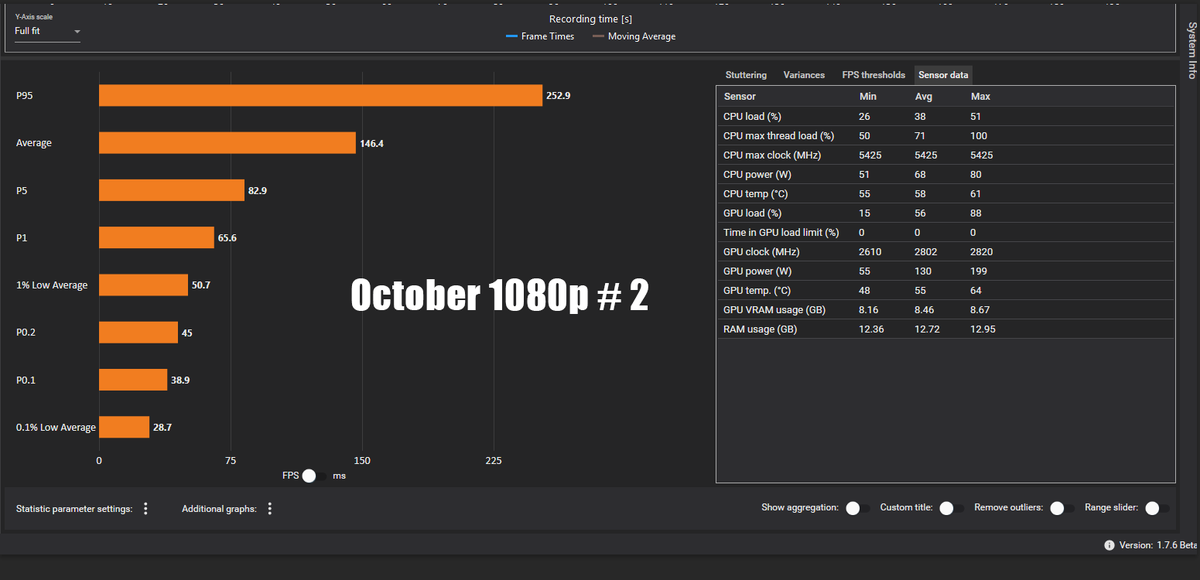The height and width of the screenshot is (580, 1200).
Task: Click the P5 bar in the chart
Action: [x=171, y=190]
